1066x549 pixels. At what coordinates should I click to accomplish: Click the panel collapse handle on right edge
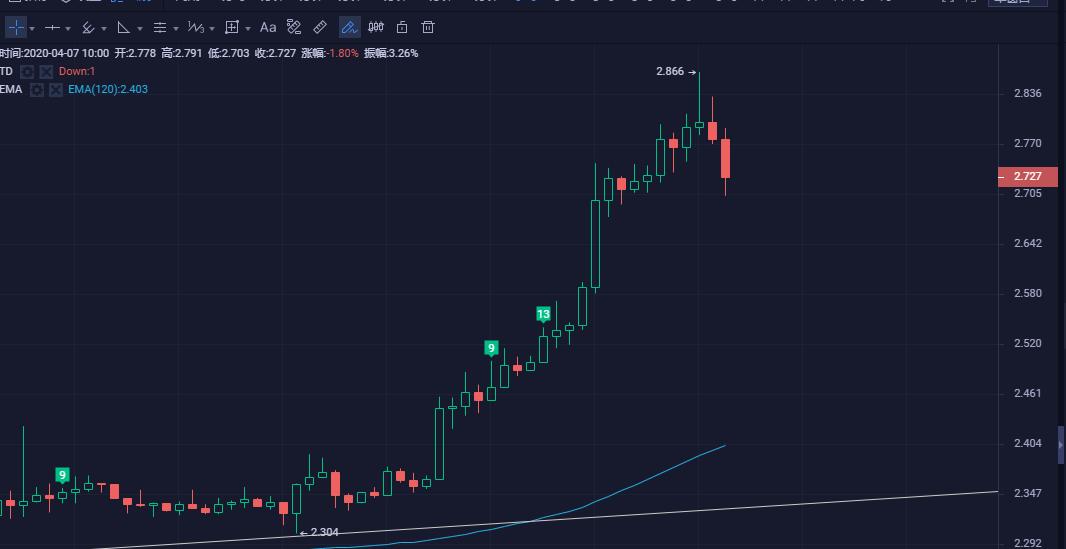(x=1061, y=445)
